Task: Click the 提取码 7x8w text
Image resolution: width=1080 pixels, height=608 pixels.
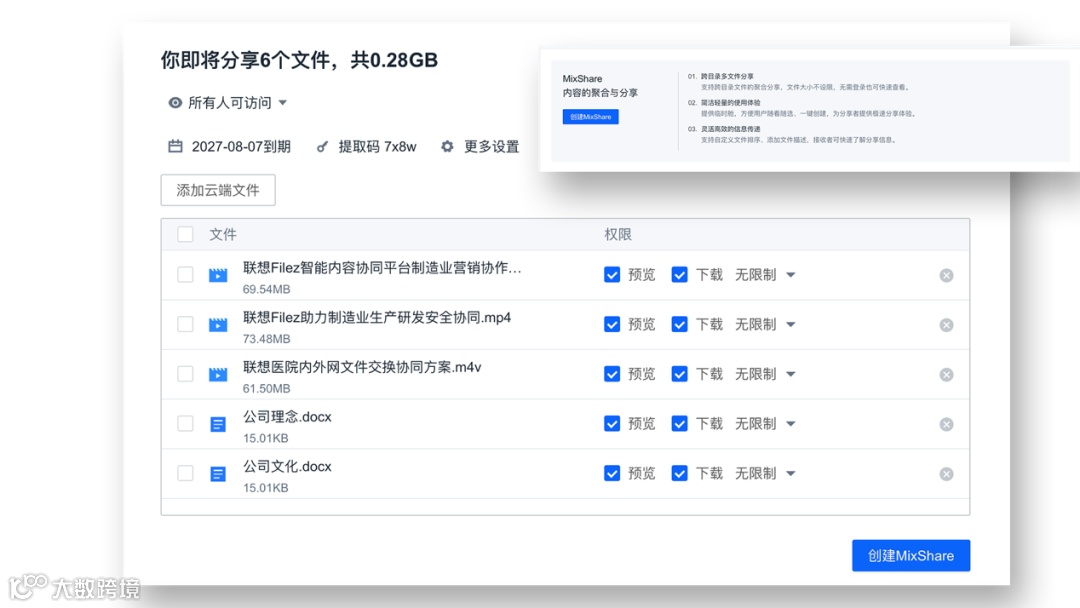Action: coord(377,147)
